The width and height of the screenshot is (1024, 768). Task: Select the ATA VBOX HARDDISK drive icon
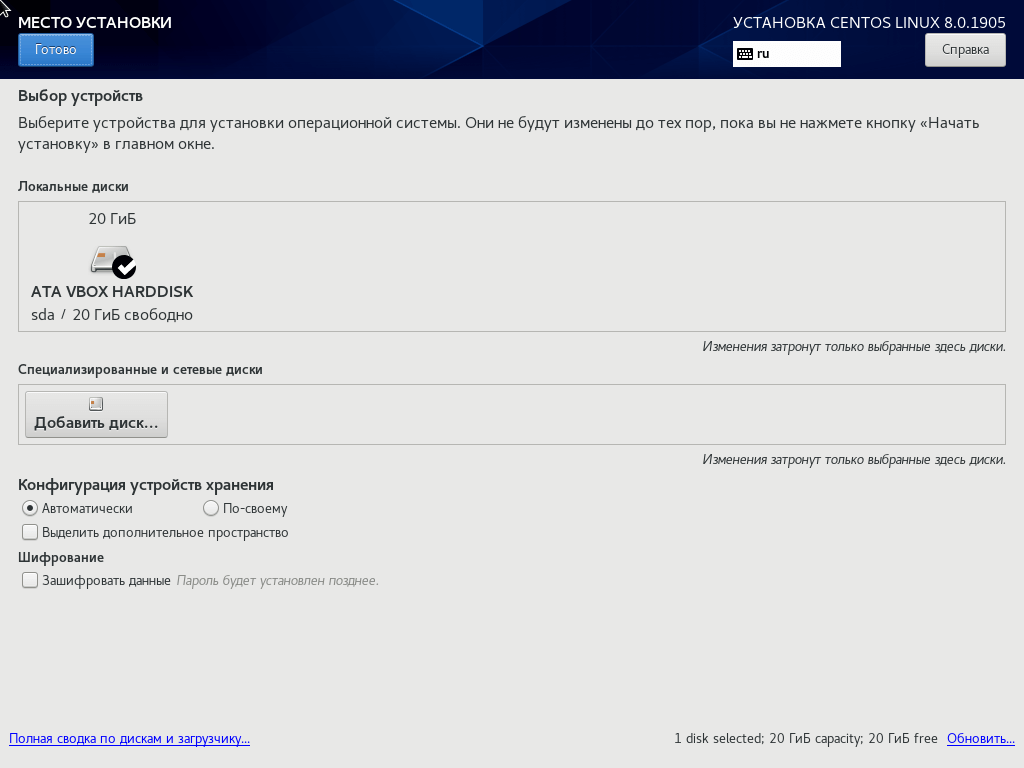pyautogui.click(x=113, y=261)
